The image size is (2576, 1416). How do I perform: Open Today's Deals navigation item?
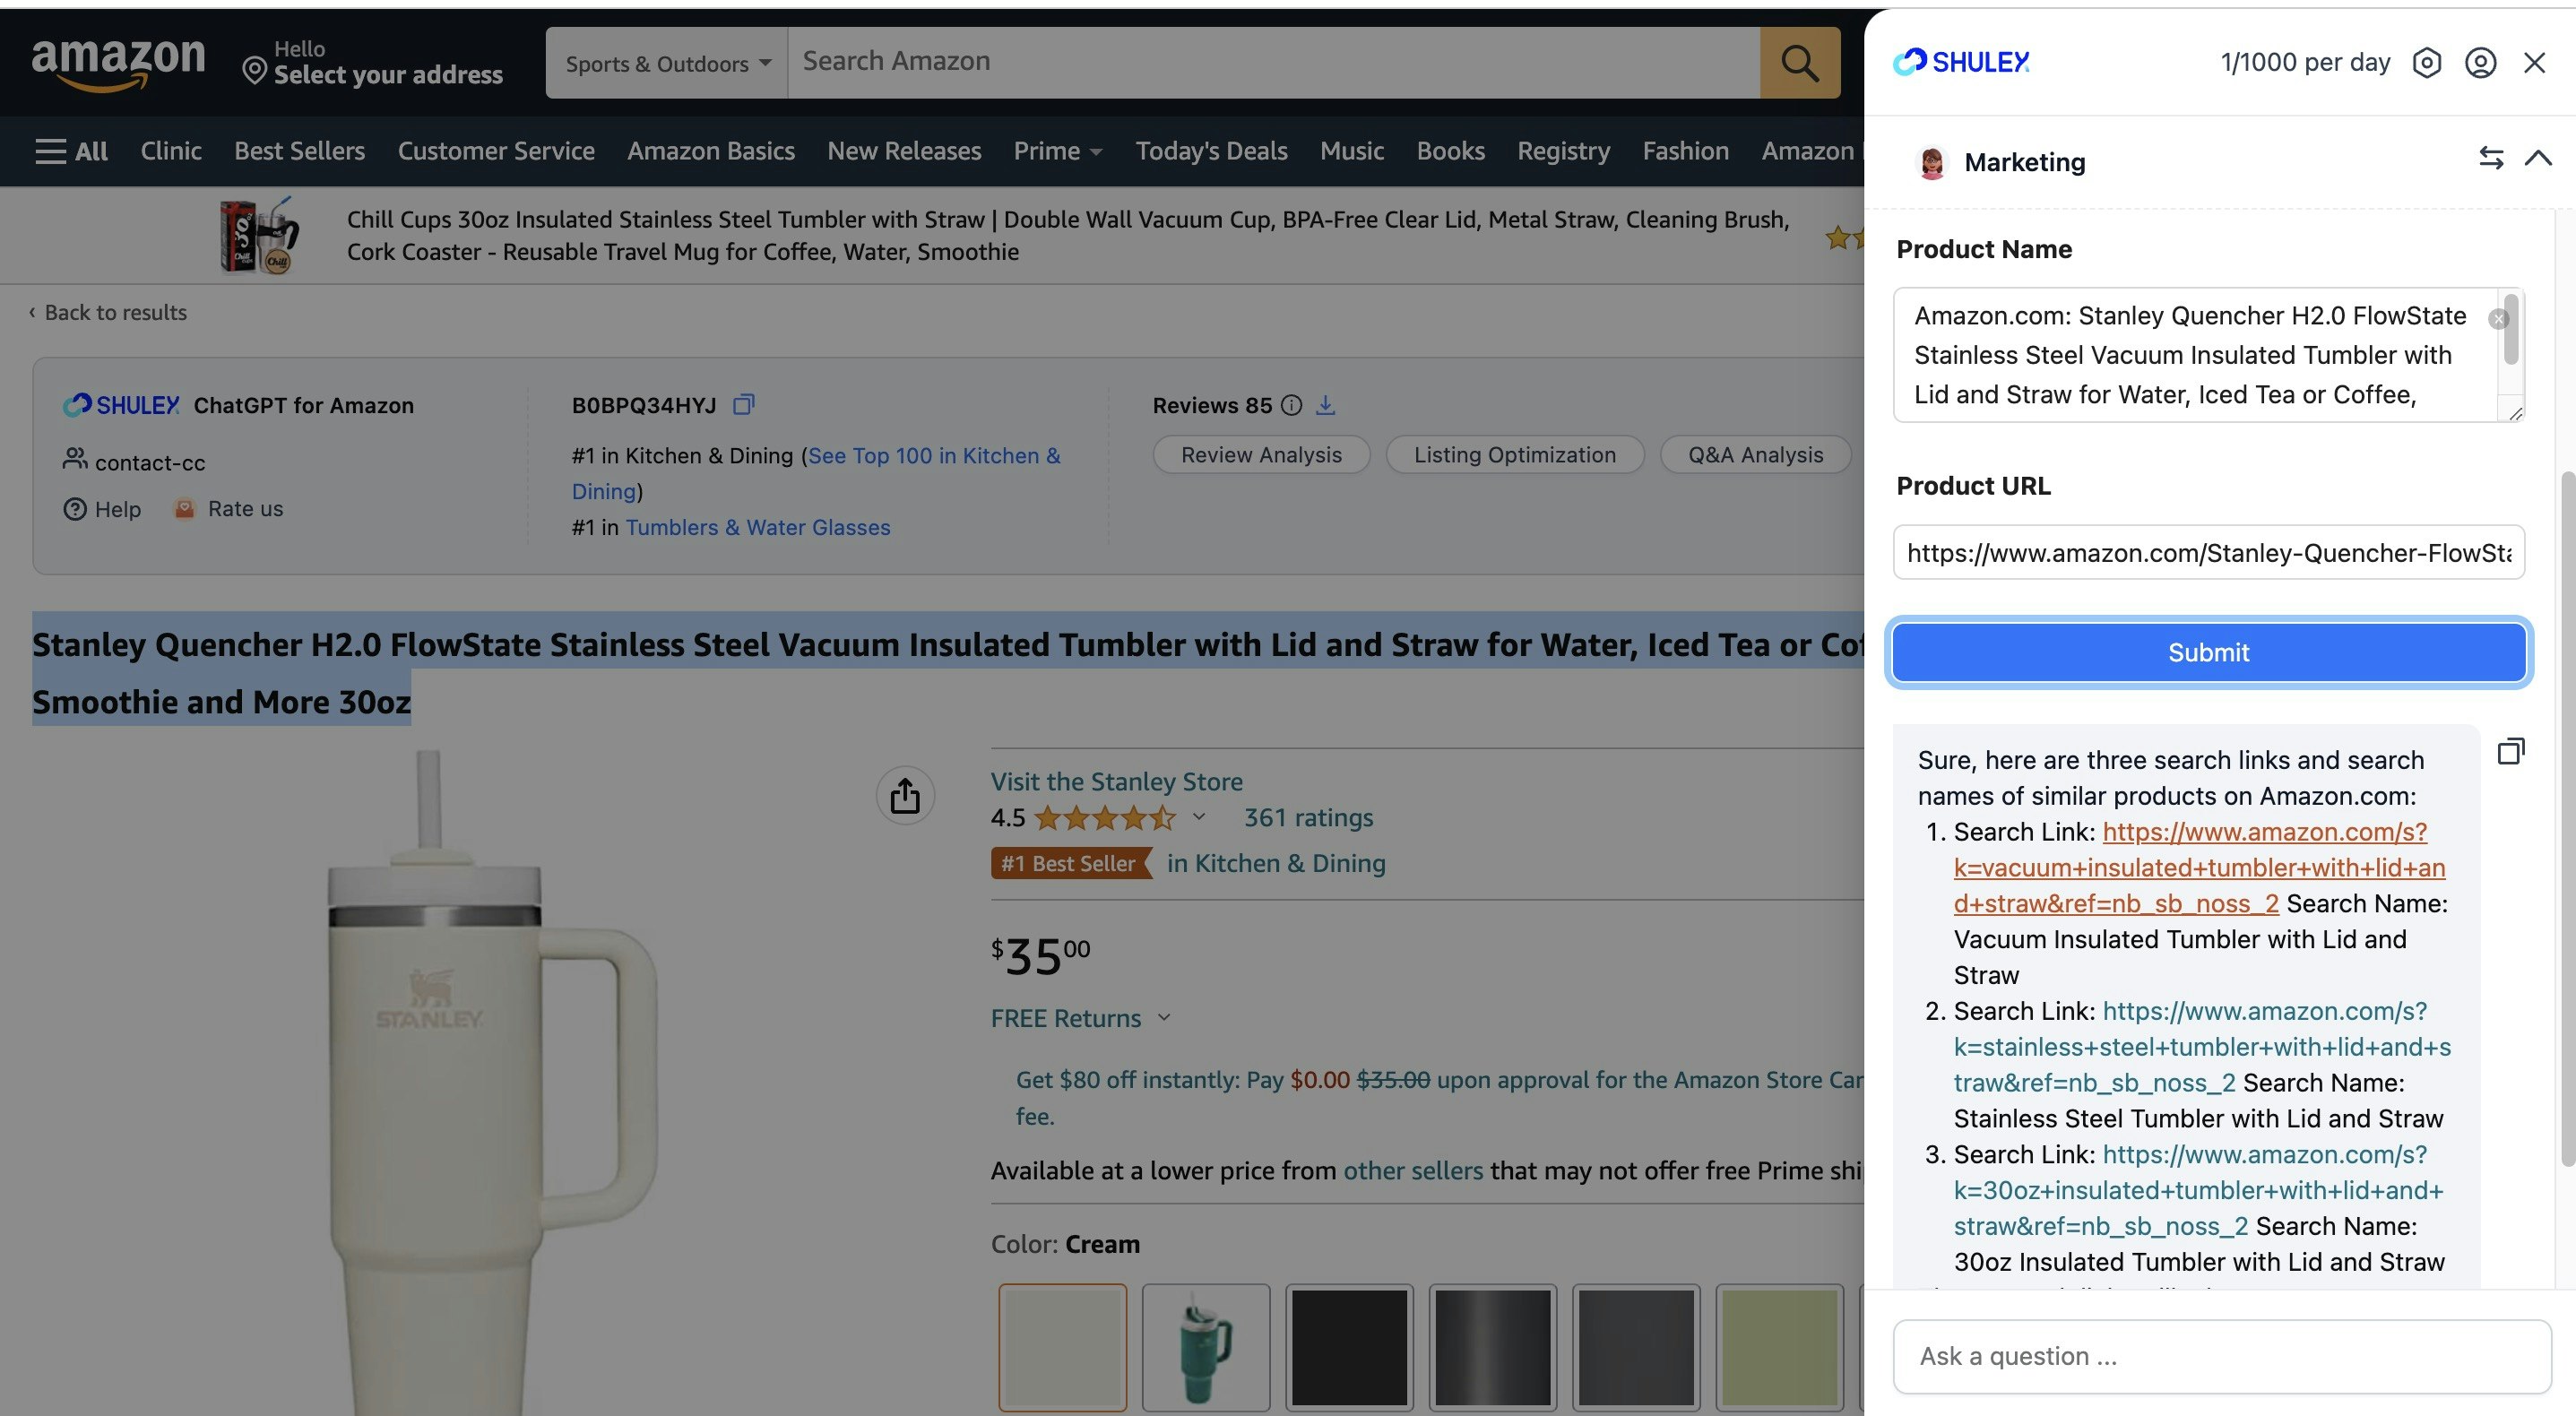click(1211, 151)
